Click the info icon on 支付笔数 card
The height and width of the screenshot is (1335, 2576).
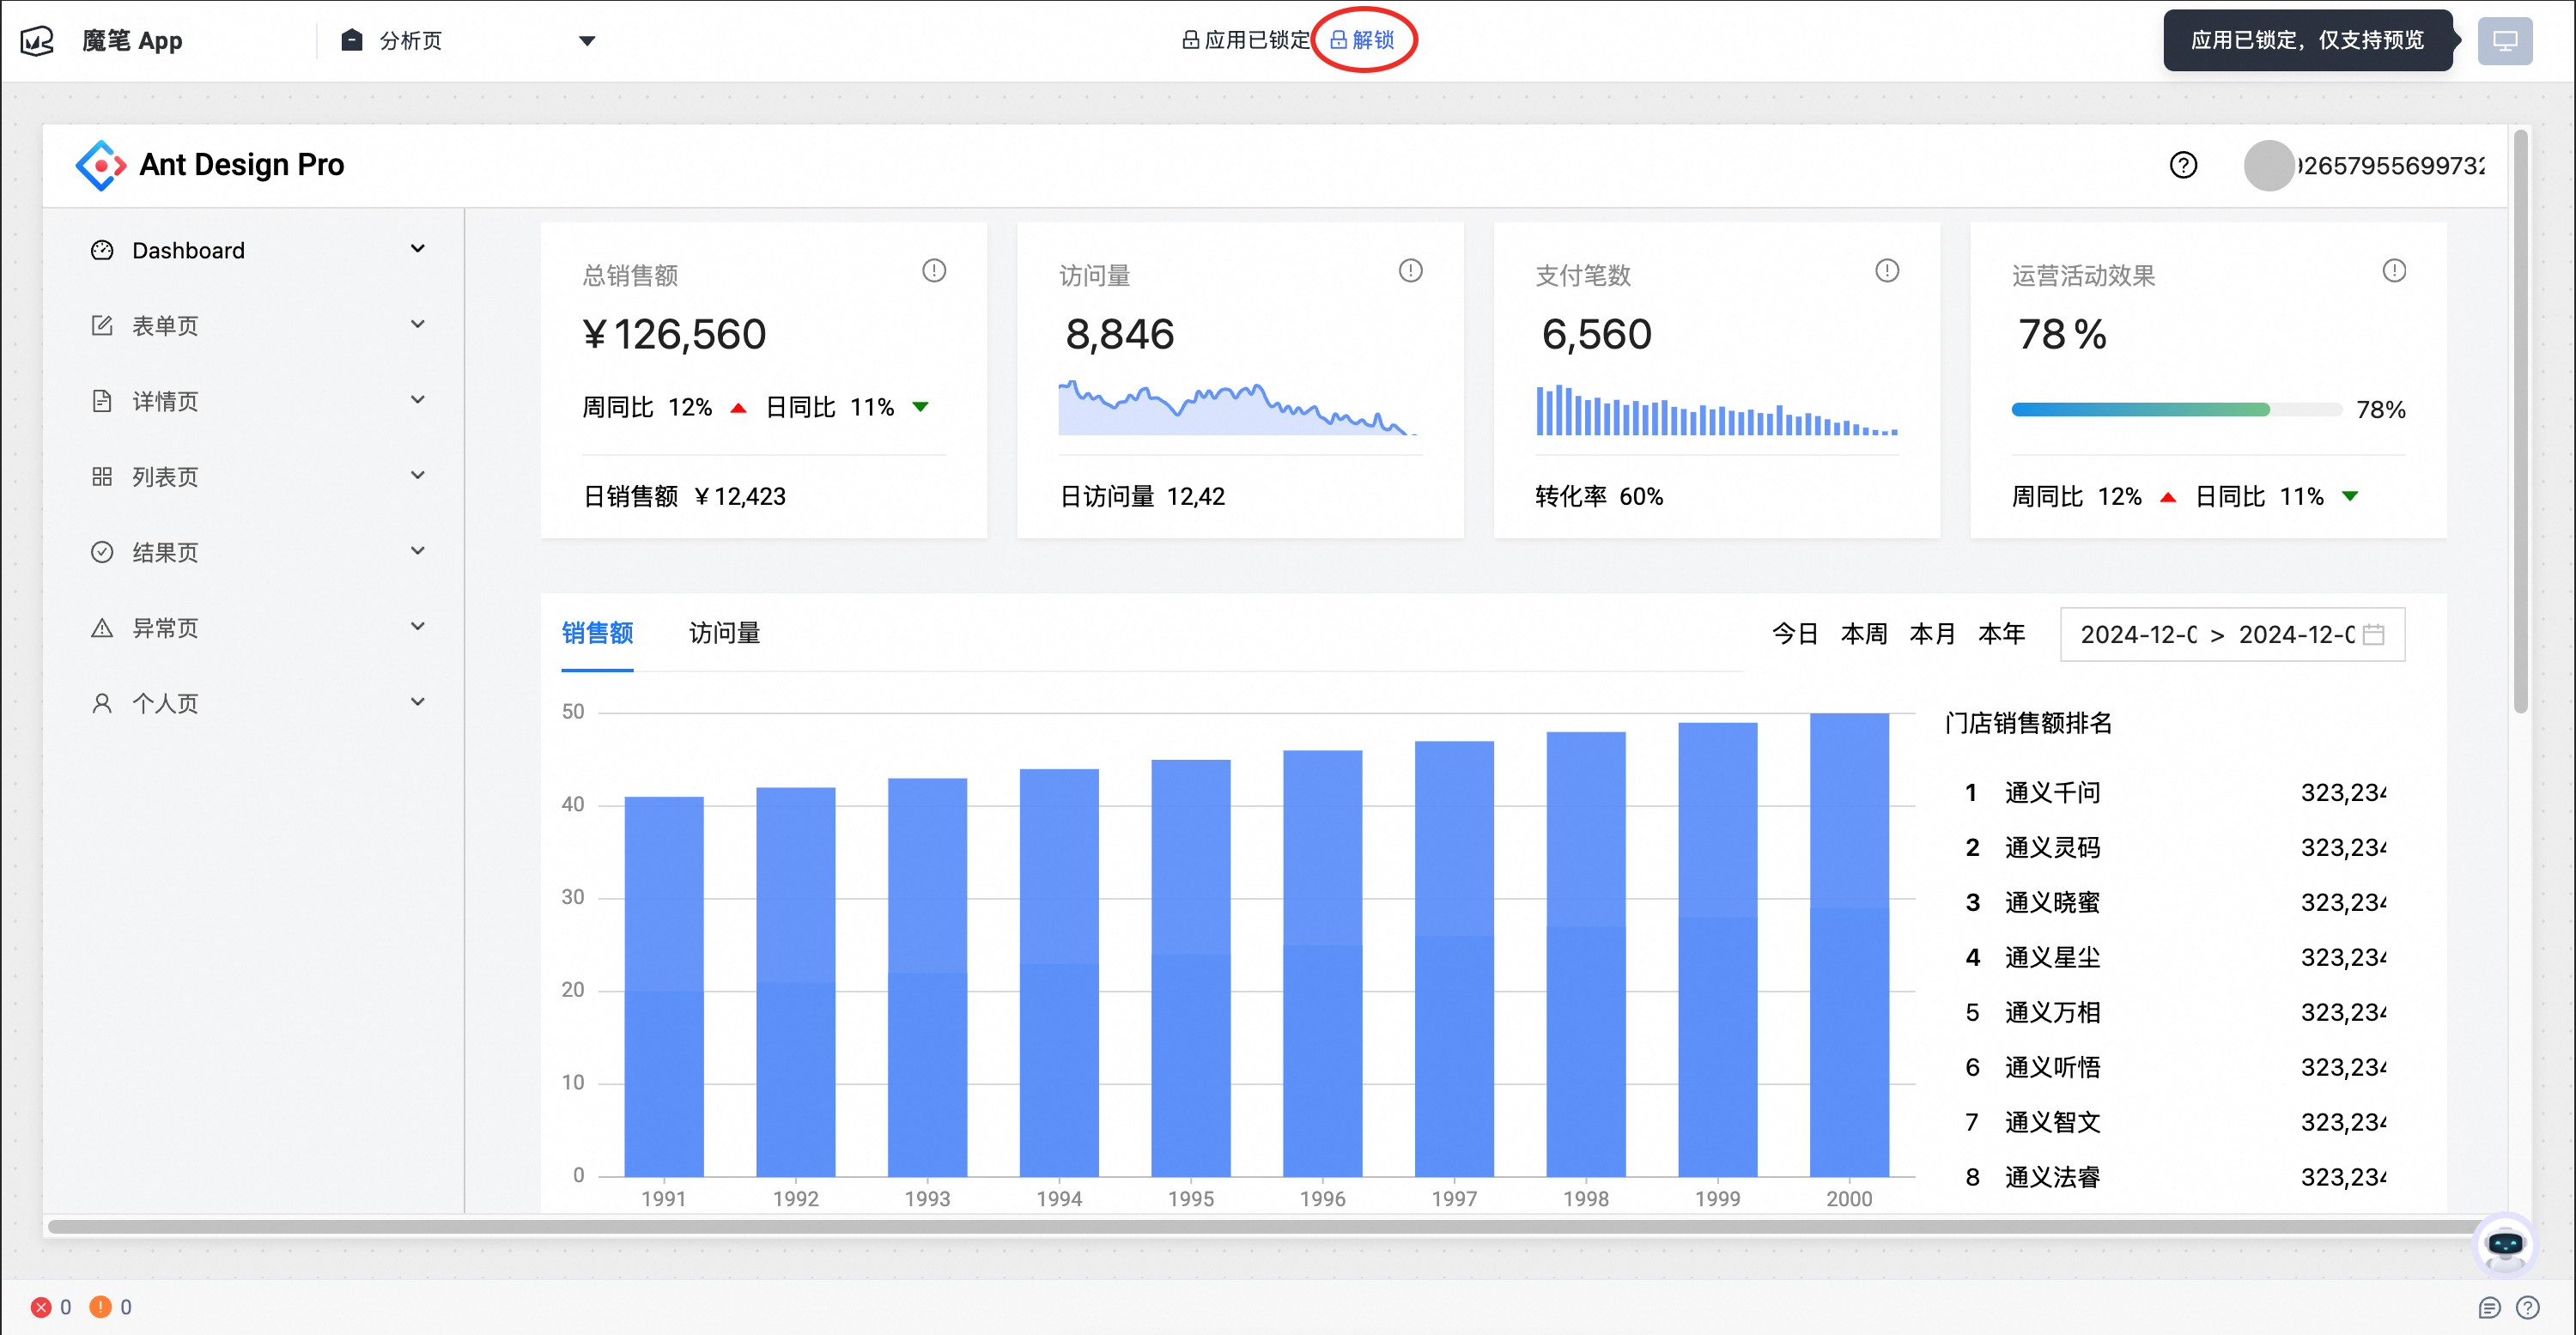point(1887,271)
